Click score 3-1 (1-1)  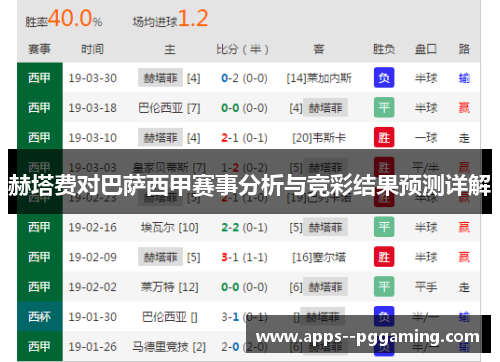pyautogui.click(x=244, y=257)
